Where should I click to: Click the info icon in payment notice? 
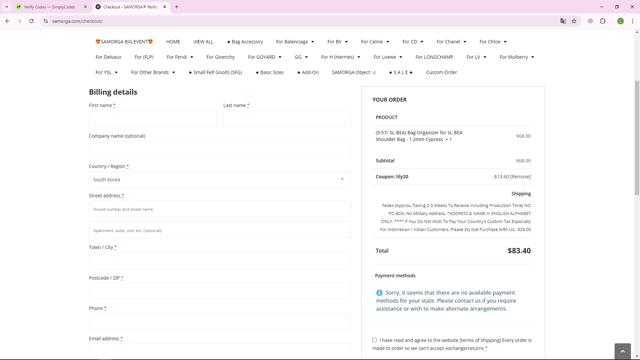pyautogui.click(x=379, y=293)
